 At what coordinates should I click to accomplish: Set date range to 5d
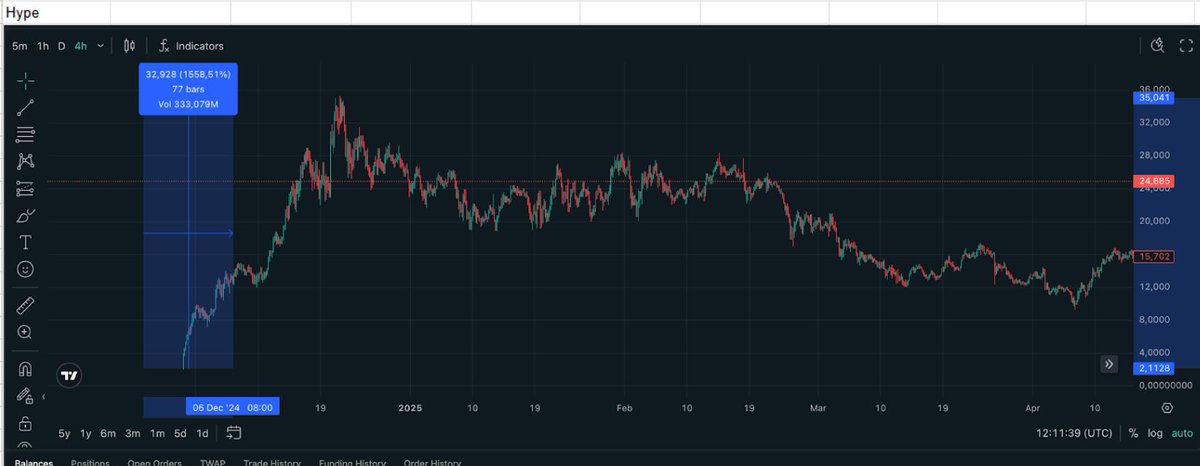(x=180, y=433)
